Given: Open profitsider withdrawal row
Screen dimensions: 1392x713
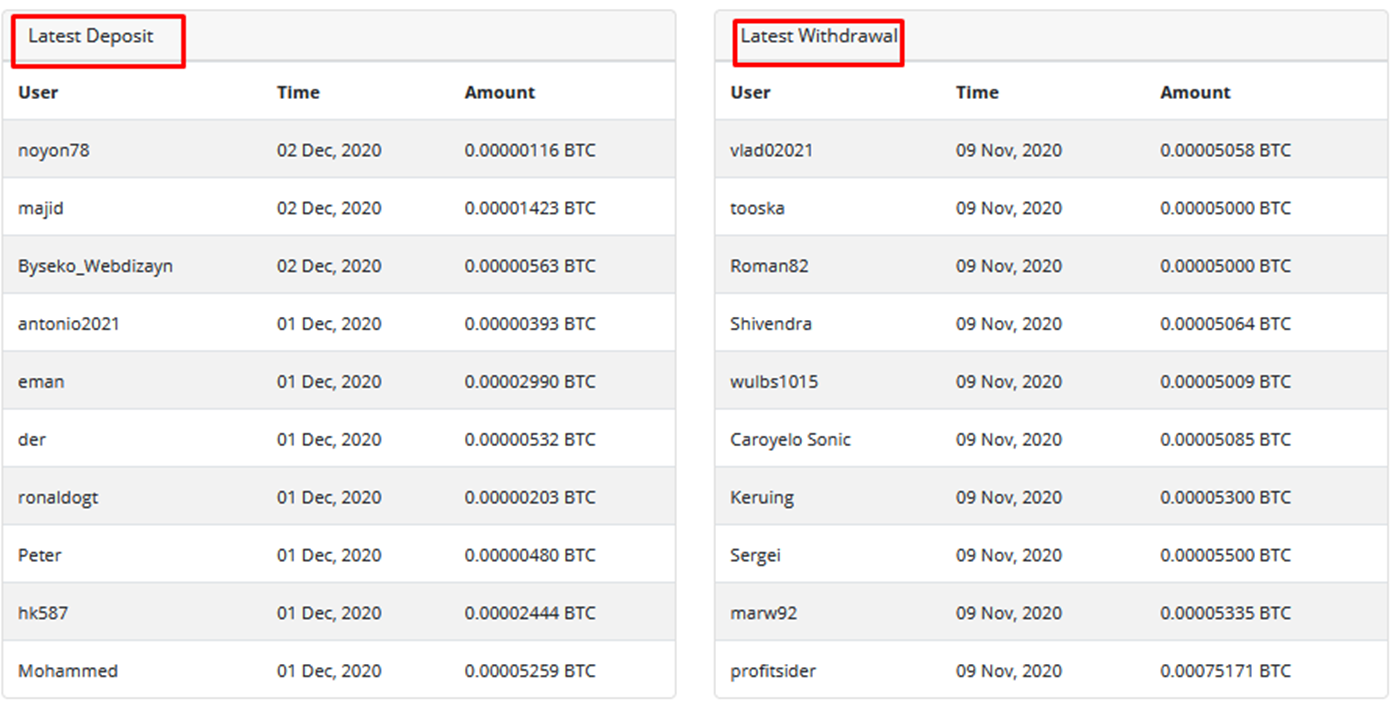Looking at the screenshot, I should (773, 671).
